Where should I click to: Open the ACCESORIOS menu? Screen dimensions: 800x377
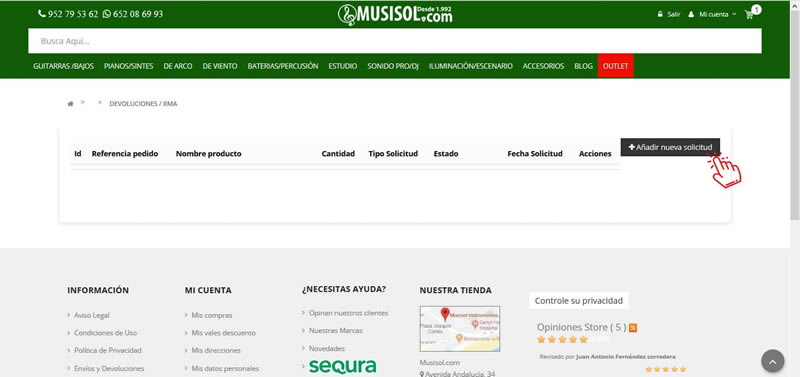point(543,66)
